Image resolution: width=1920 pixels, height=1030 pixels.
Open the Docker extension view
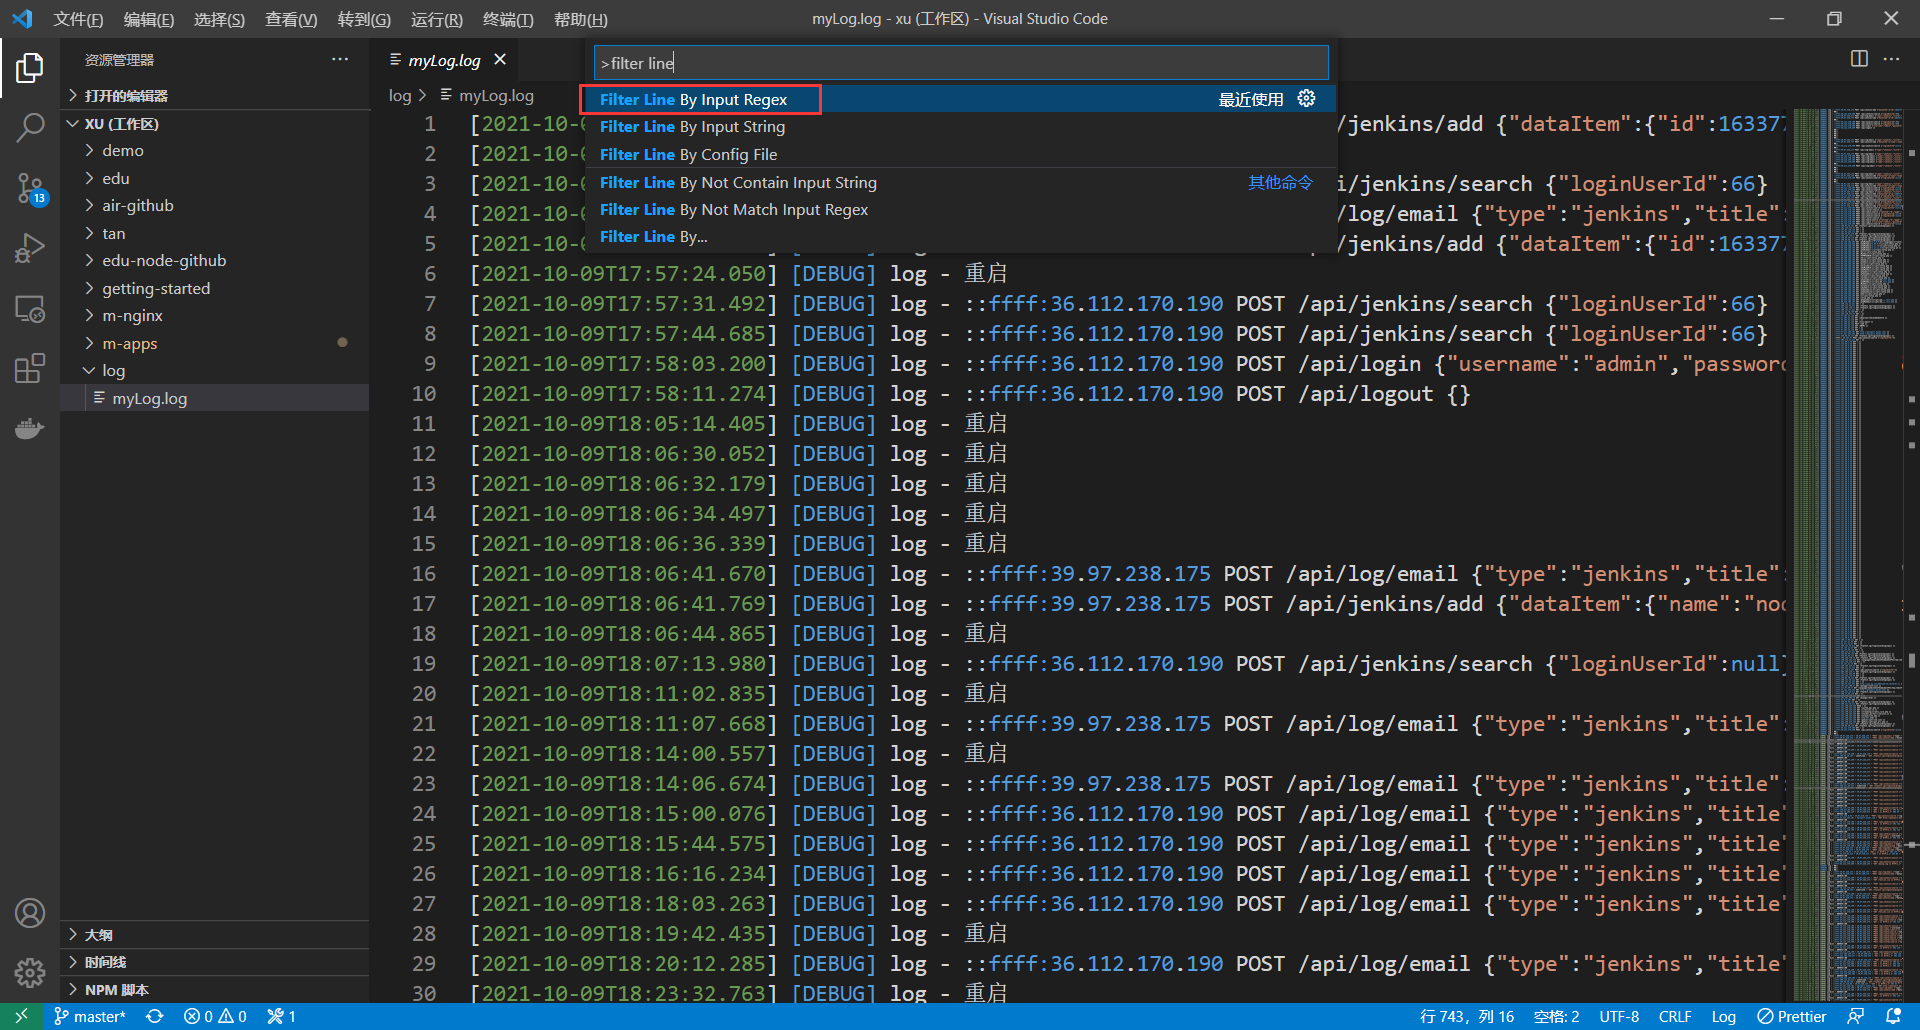pyautogui.click(x=30, y=428)
